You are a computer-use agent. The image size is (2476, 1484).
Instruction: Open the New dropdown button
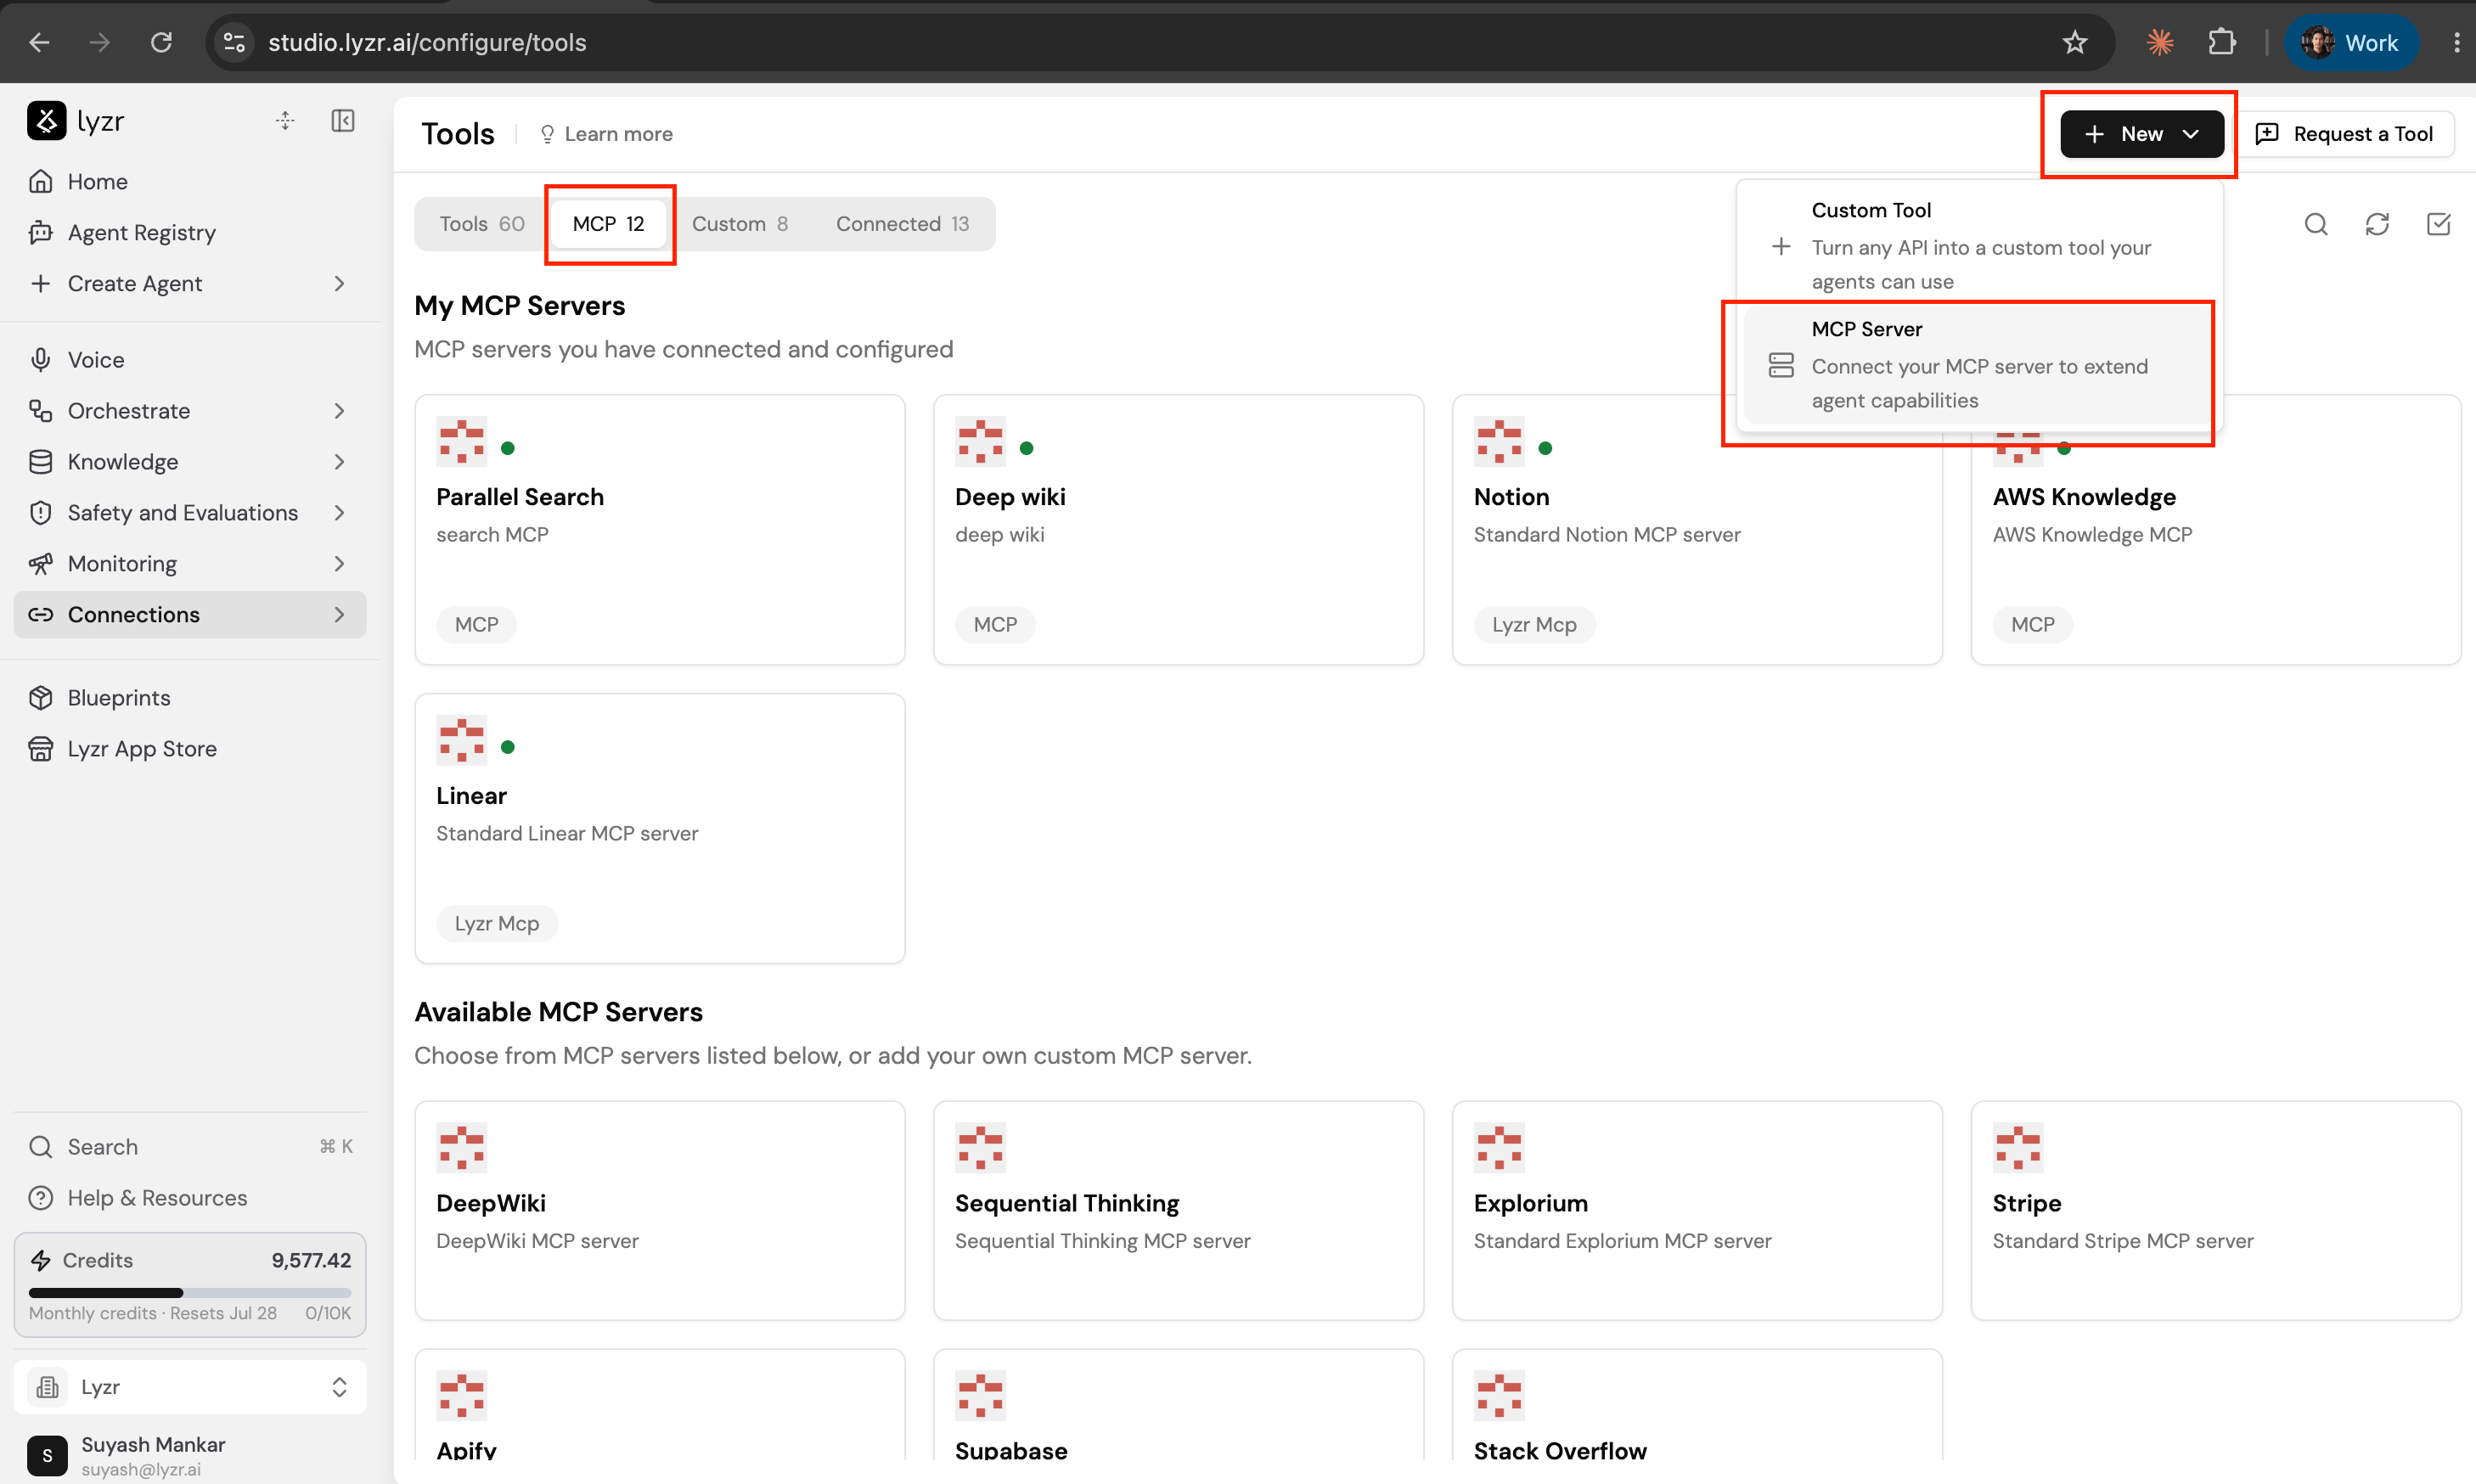click(x=2141, y=134)
